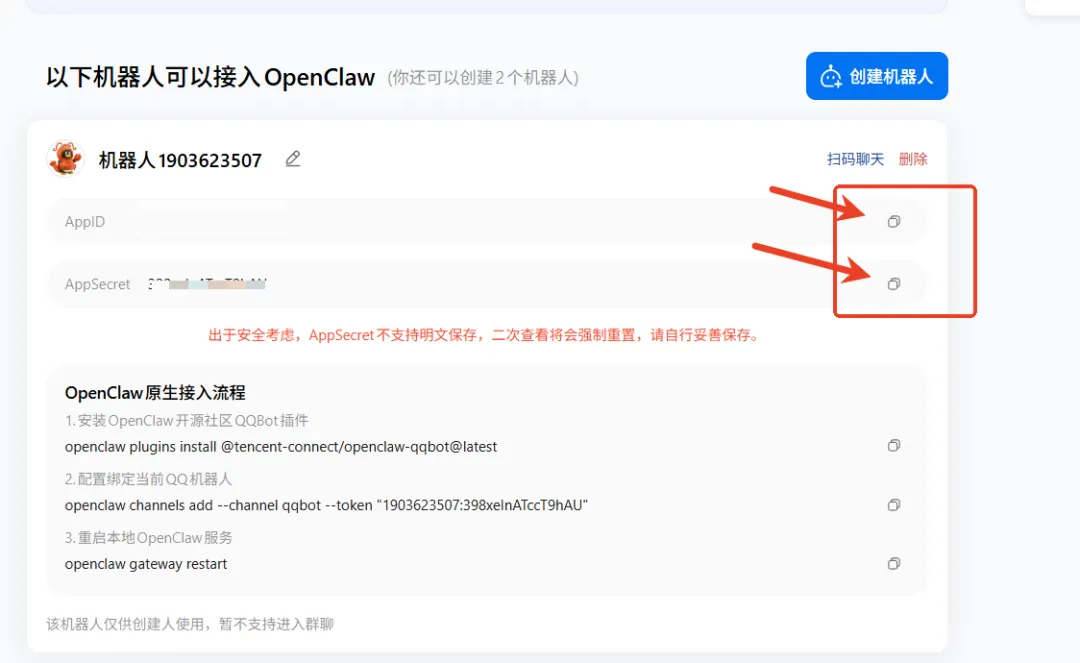Click the heading 以下机器人可以接入OpenClaw
The image size is (1080, 663).
coord(211,77)
